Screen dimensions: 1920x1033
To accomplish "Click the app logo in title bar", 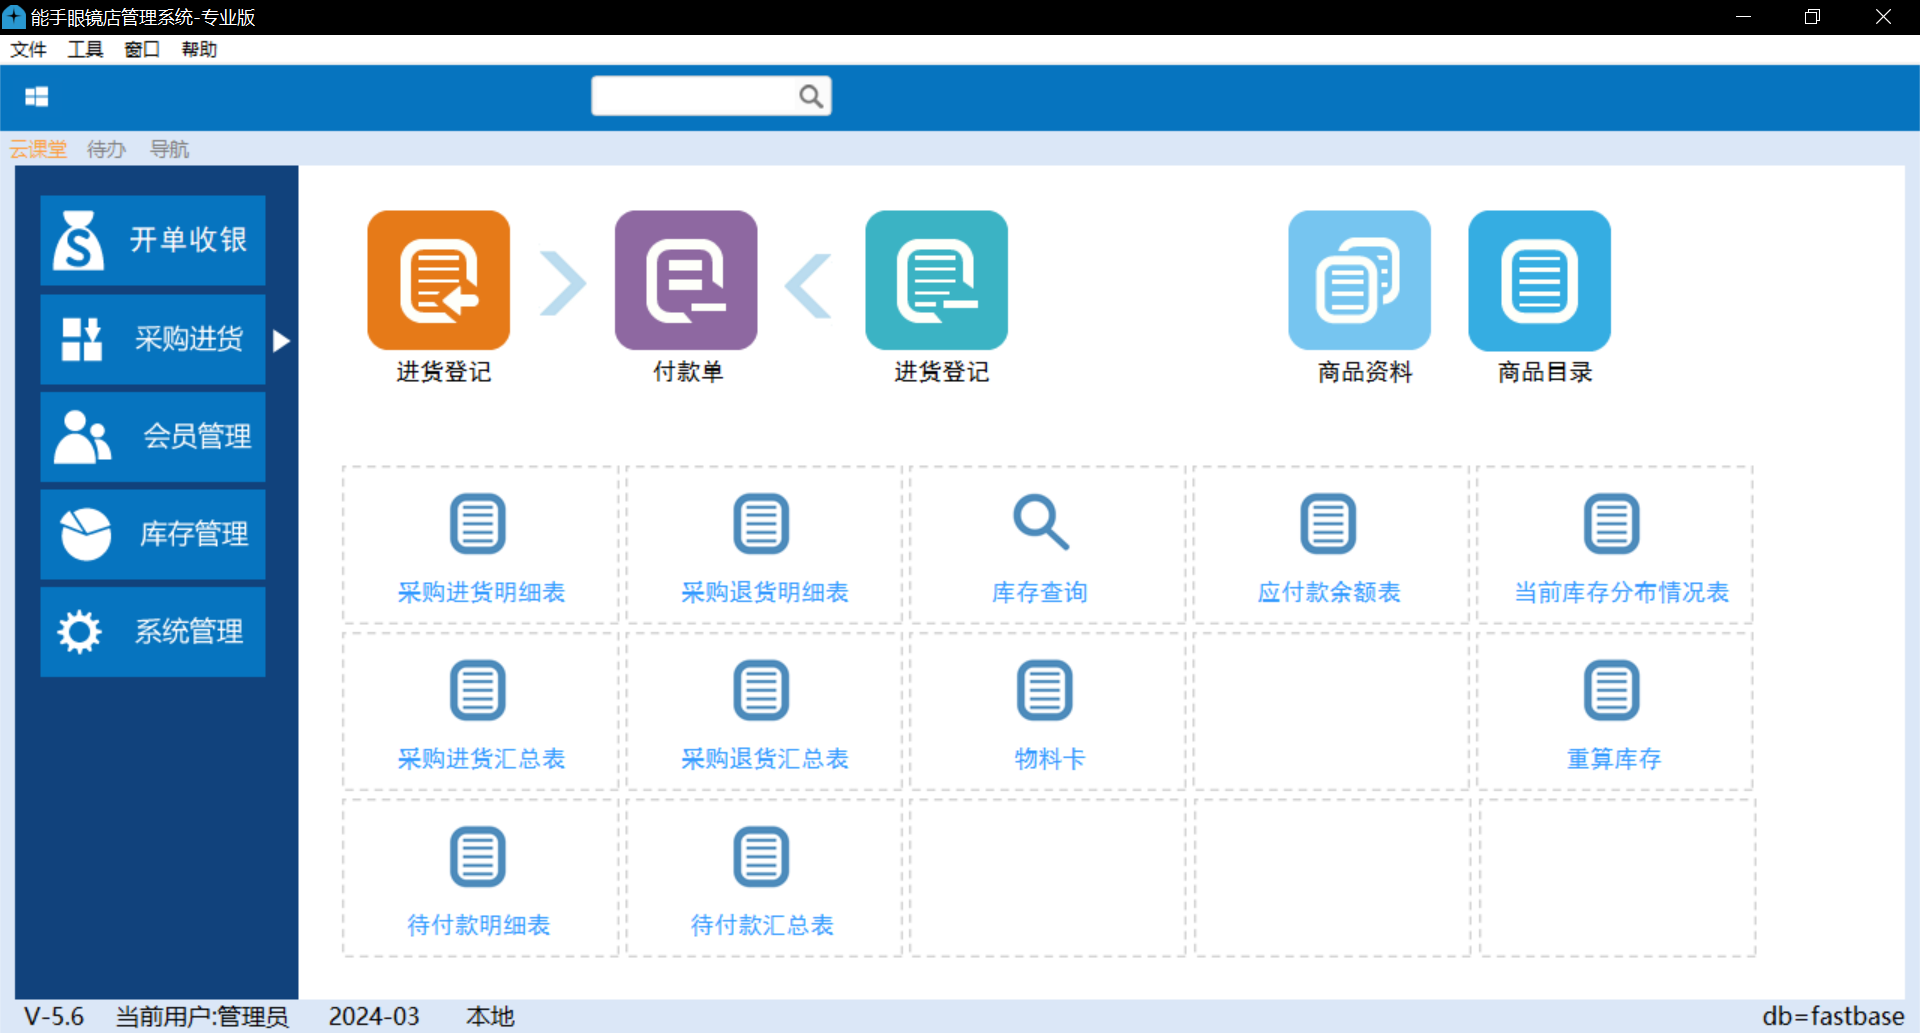I will tap(14, 17).
